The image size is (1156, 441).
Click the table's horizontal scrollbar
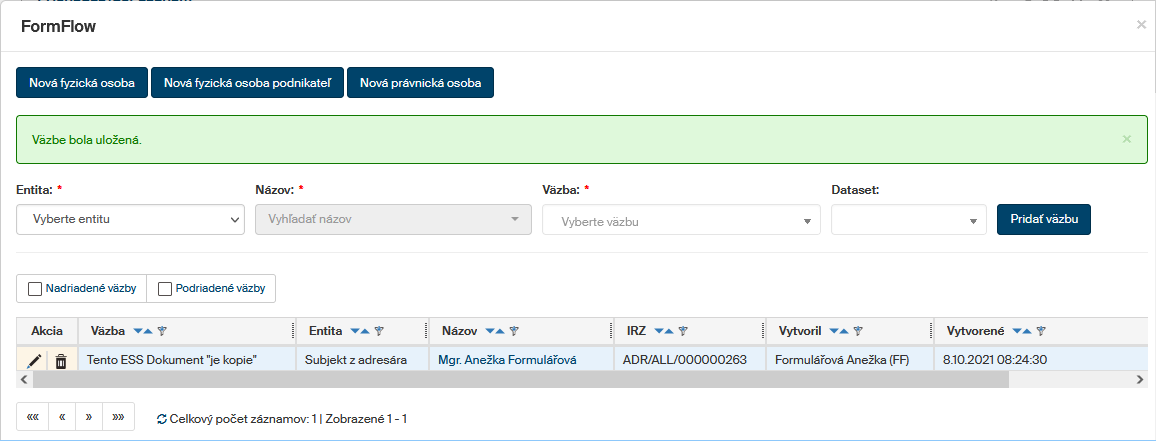[500, 380]
